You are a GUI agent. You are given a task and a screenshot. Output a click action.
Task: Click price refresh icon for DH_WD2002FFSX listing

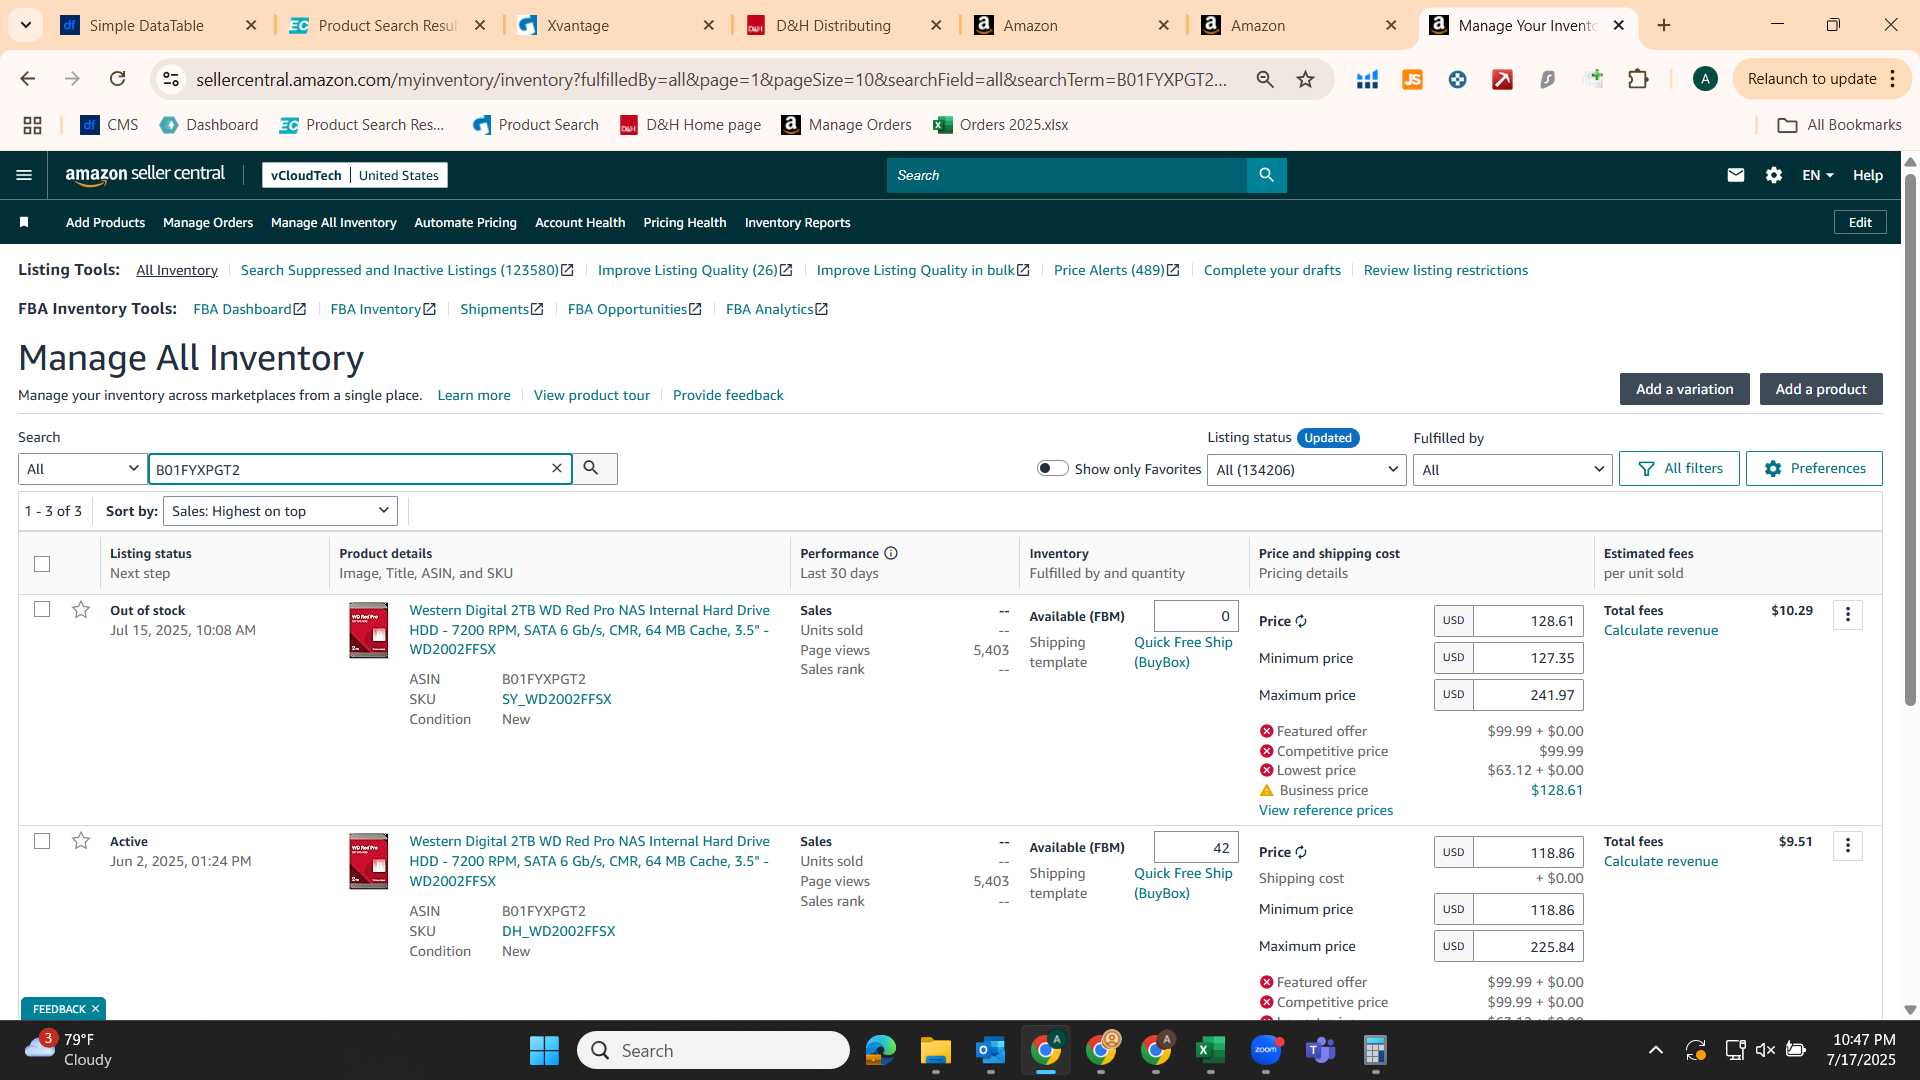coord(1301,852)
